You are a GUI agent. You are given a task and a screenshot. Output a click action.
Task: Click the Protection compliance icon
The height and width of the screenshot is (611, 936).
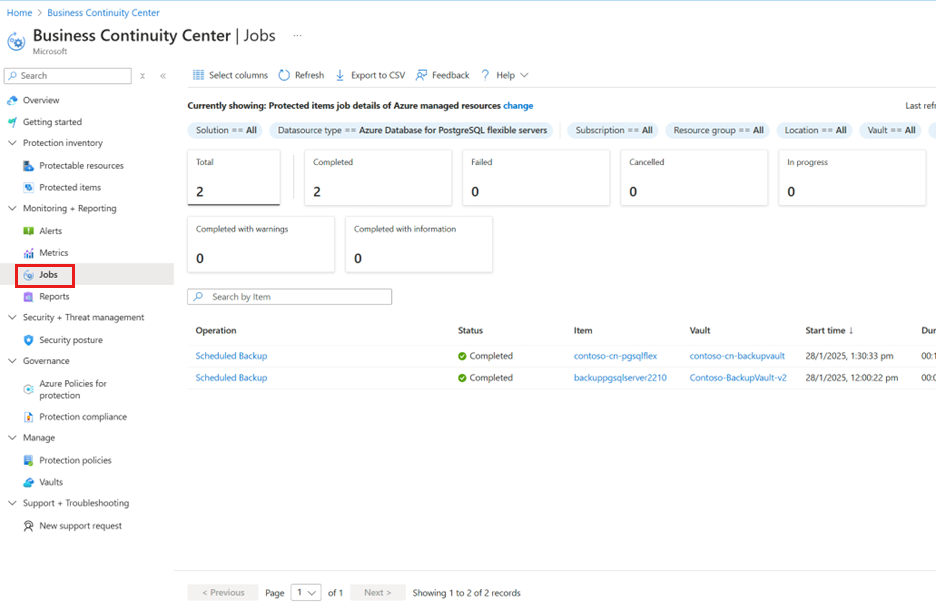[x=29, y=417]
